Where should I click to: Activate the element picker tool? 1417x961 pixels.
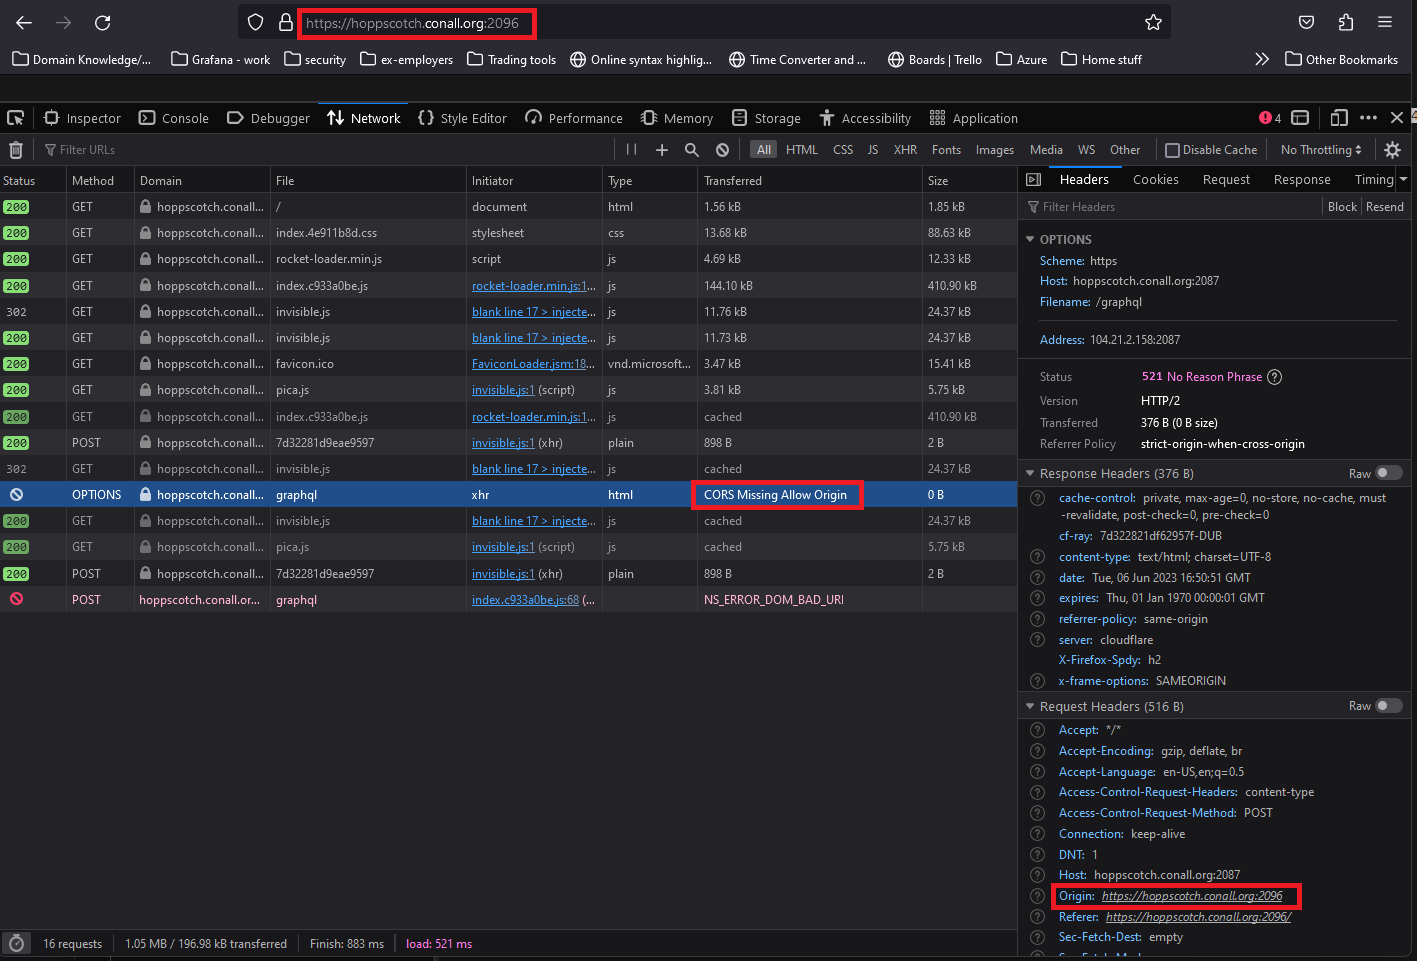click(15, 118)
